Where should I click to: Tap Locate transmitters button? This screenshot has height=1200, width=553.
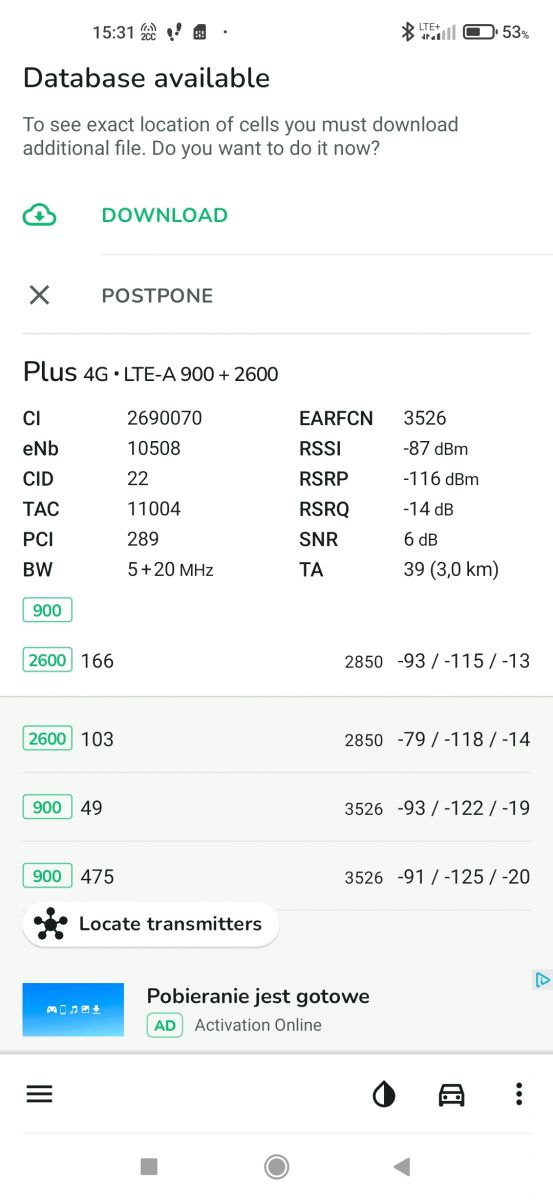point(151,924)
